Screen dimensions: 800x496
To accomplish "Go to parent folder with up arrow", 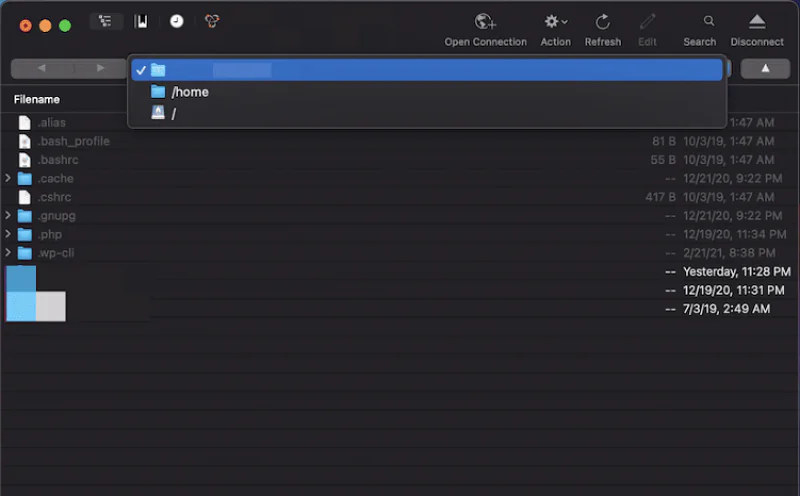I will (x=765, y=68).
